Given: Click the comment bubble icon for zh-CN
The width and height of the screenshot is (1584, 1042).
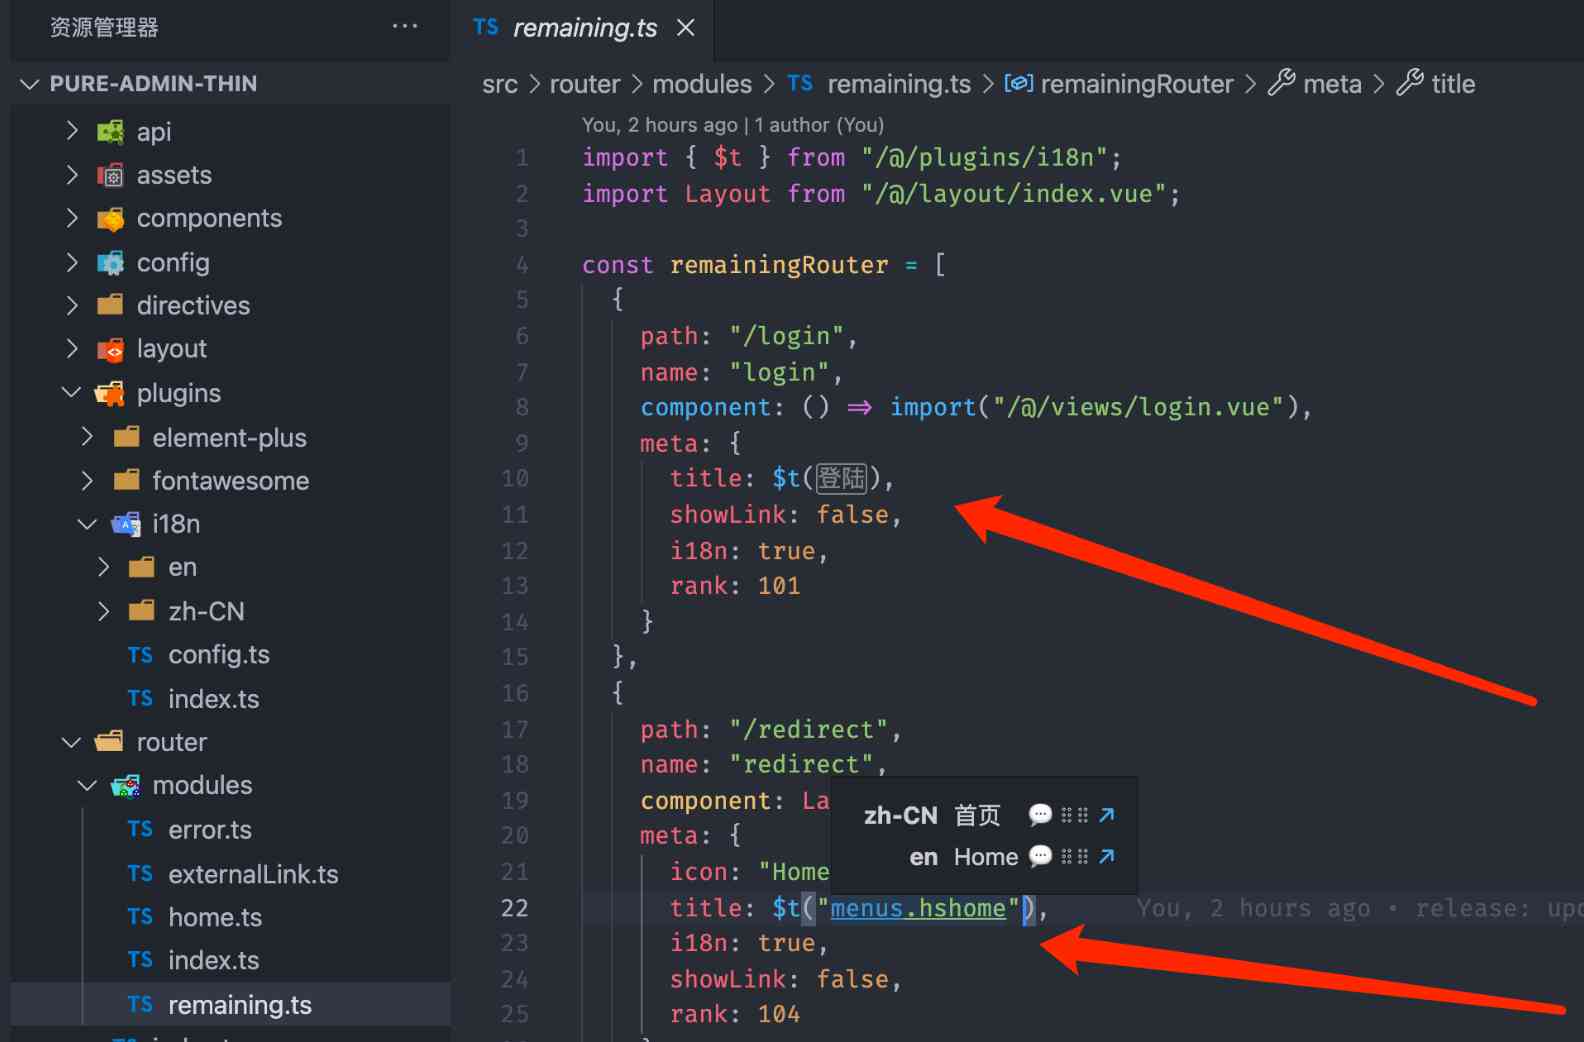Looking at the screenshot, I should pyautogui.click(x=1040, y=815).
